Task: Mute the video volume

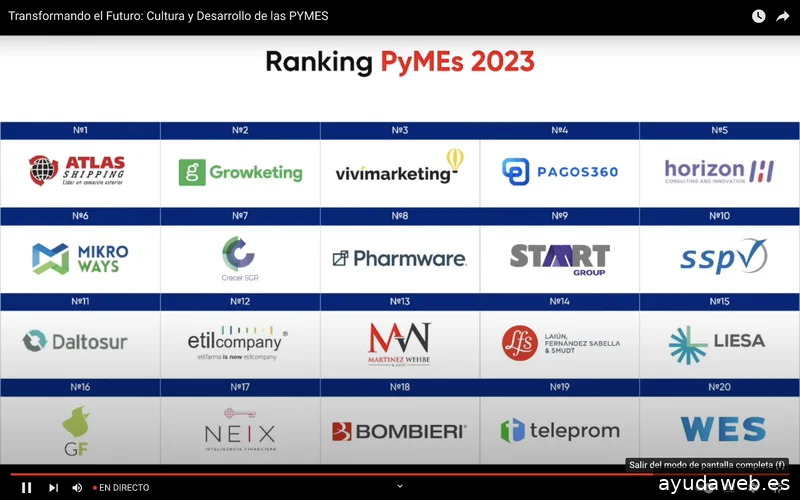Action: tap(77, 488)
